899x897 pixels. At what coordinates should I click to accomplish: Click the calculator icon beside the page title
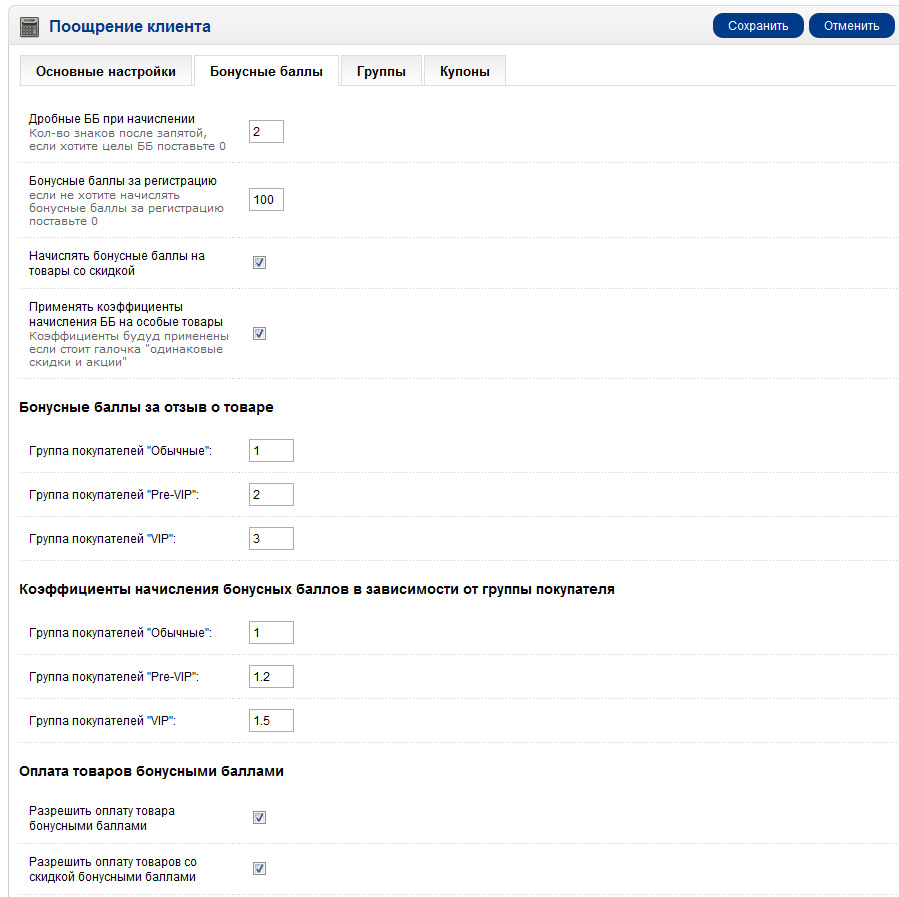(x=30, y=26)
